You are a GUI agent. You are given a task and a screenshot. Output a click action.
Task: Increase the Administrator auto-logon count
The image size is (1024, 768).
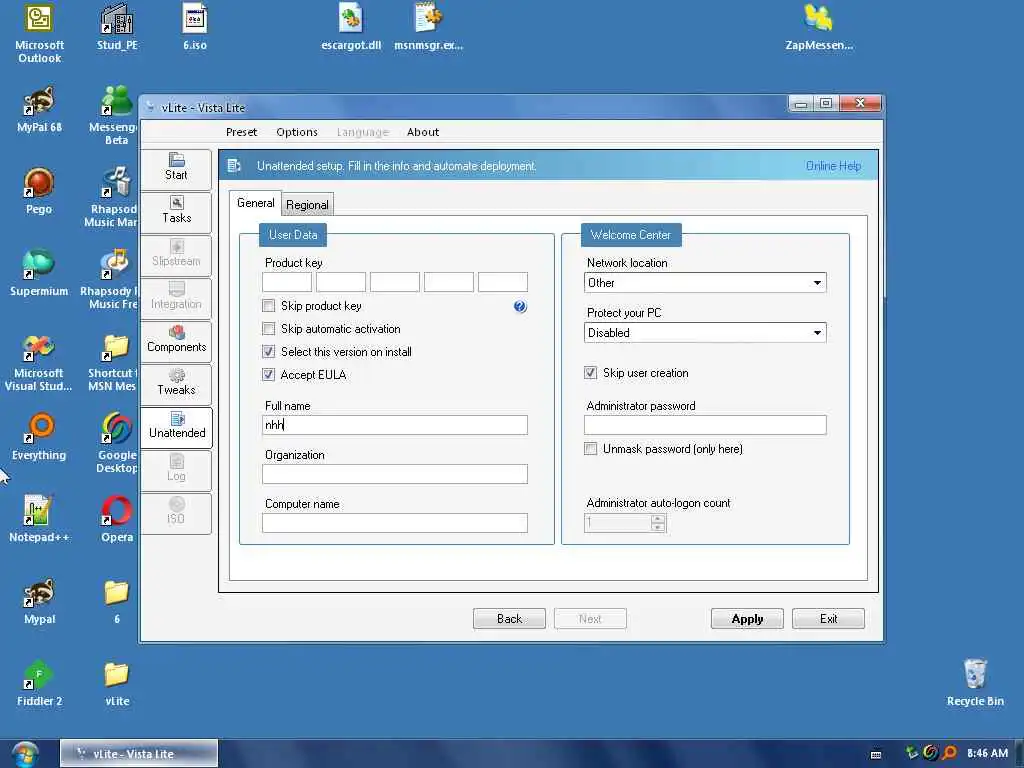coord(658,519)
